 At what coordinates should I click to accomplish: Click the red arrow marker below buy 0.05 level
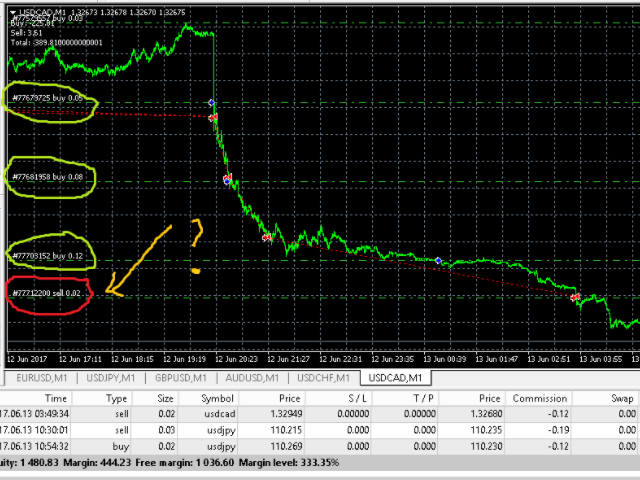(213, 118)
